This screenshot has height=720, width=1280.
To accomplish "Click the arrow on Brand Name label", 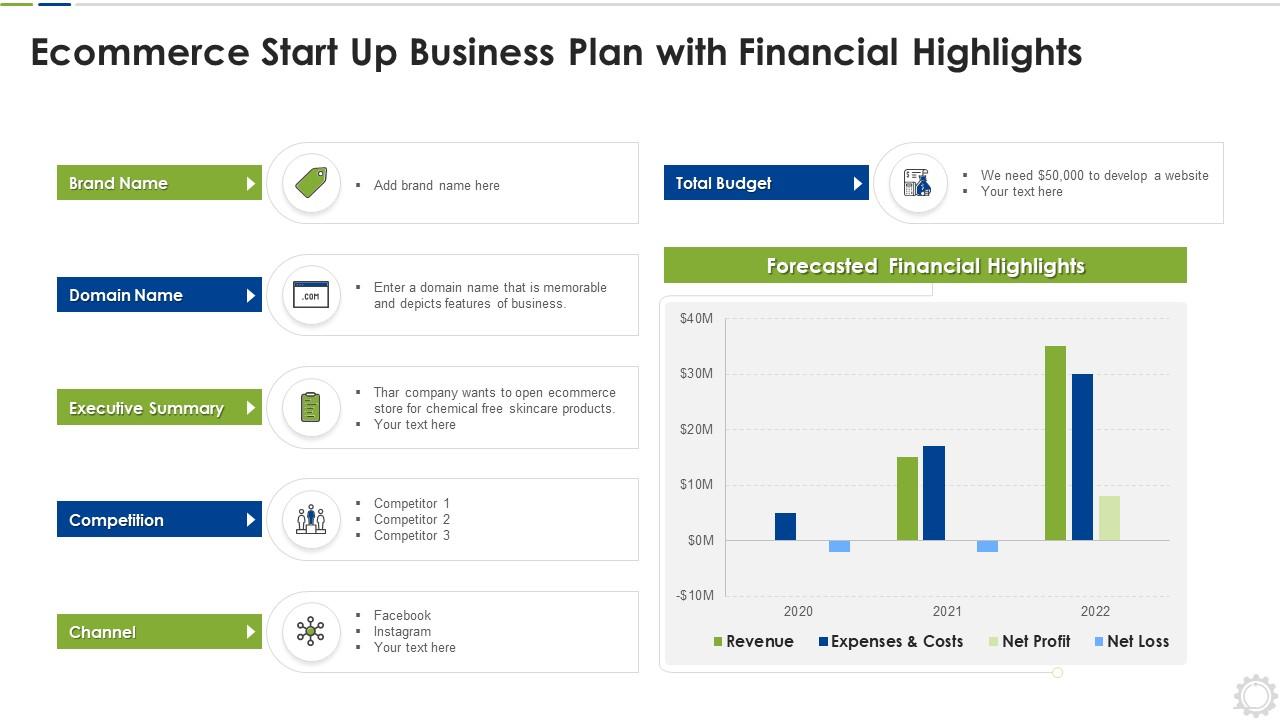I will 250,183.
